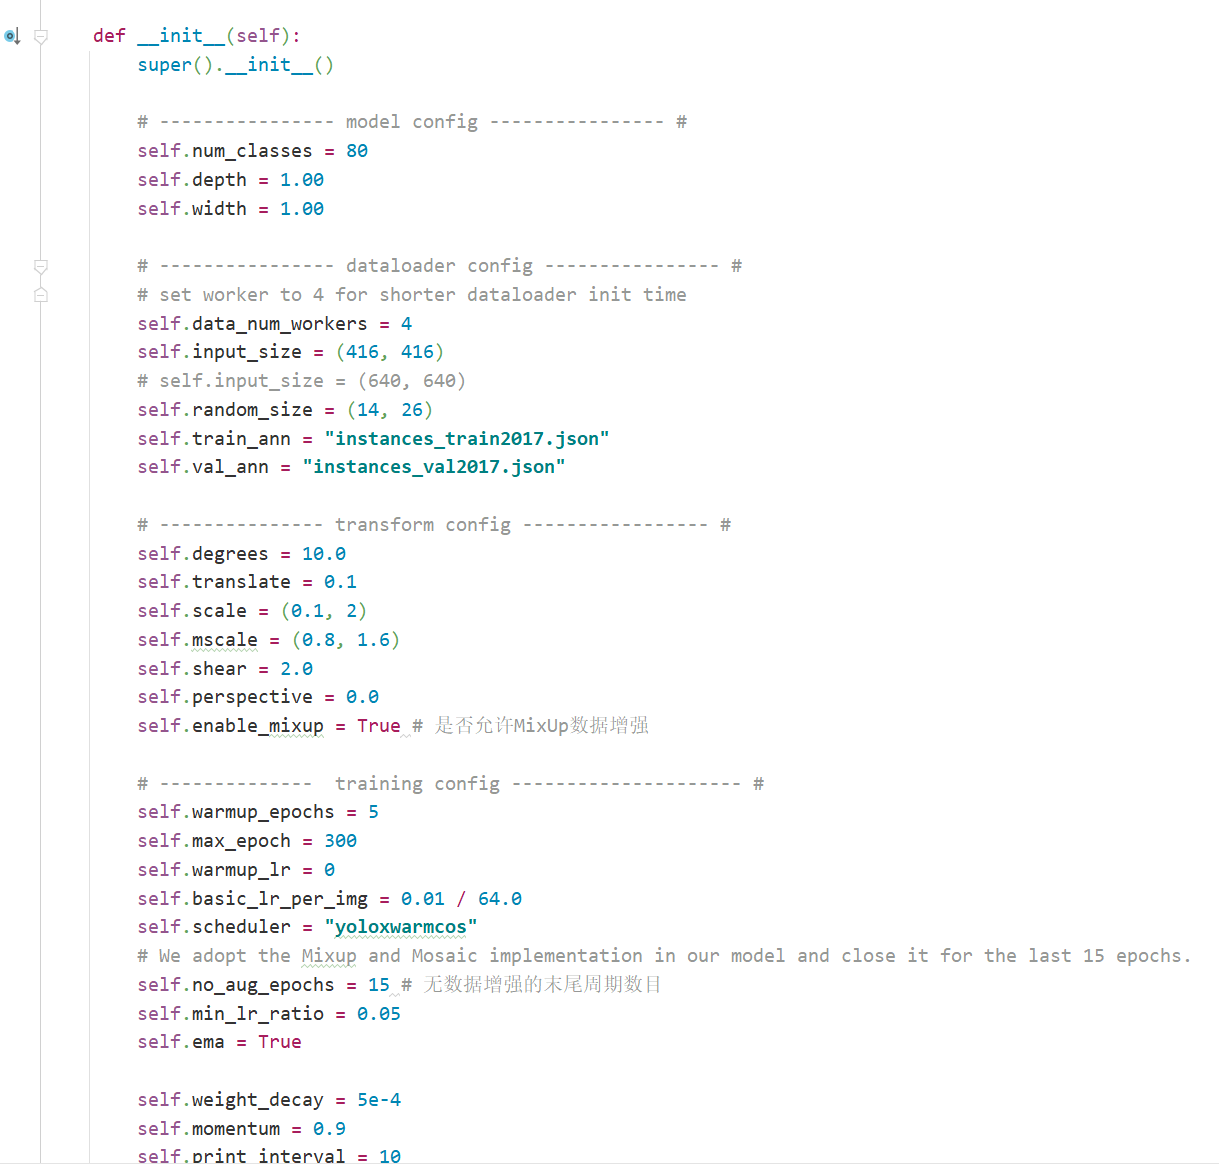
Task: Click the super().__init__() call
Action: pyautogui.click(x=235, y=64)
